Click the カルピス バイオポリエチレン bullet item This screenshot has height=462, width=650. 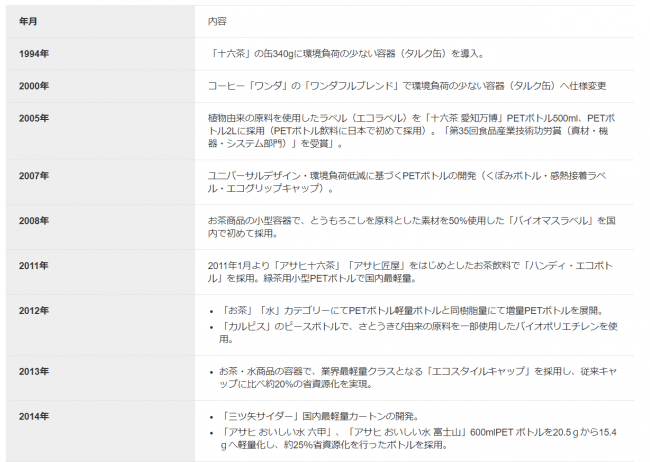click(419, 333)
